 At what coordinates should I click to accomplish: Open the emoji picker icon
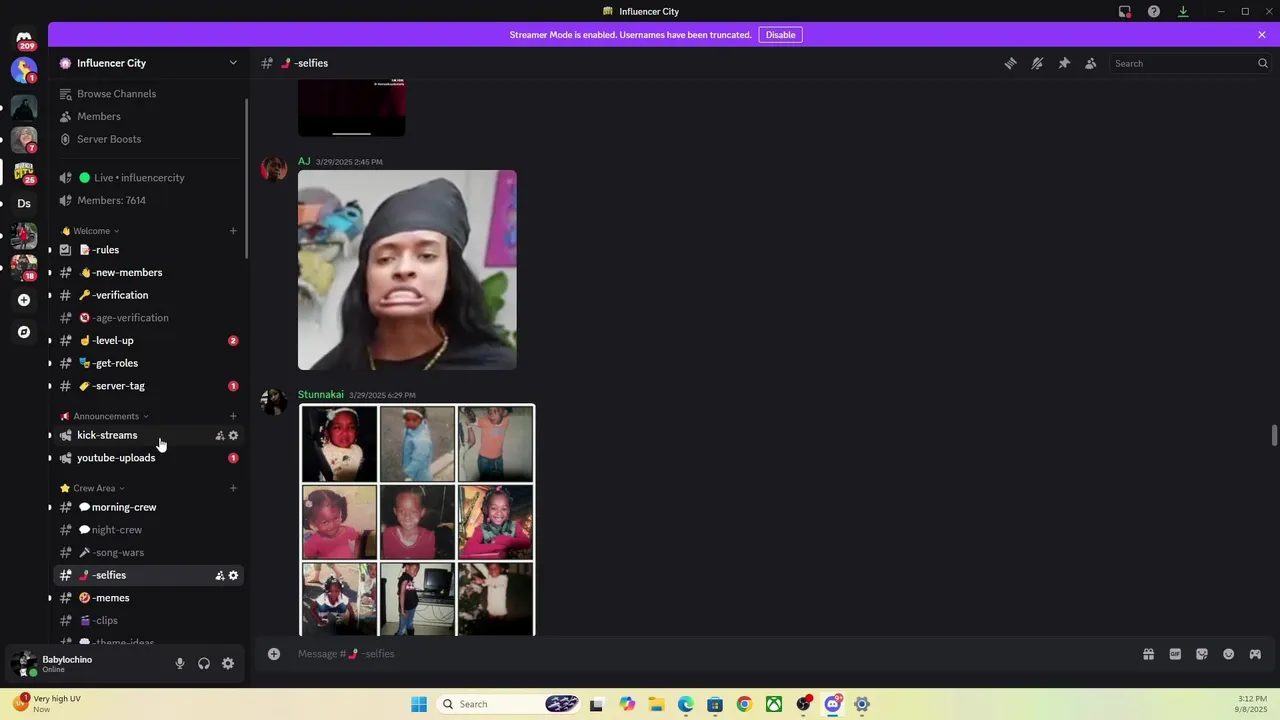pos(1229,654)
